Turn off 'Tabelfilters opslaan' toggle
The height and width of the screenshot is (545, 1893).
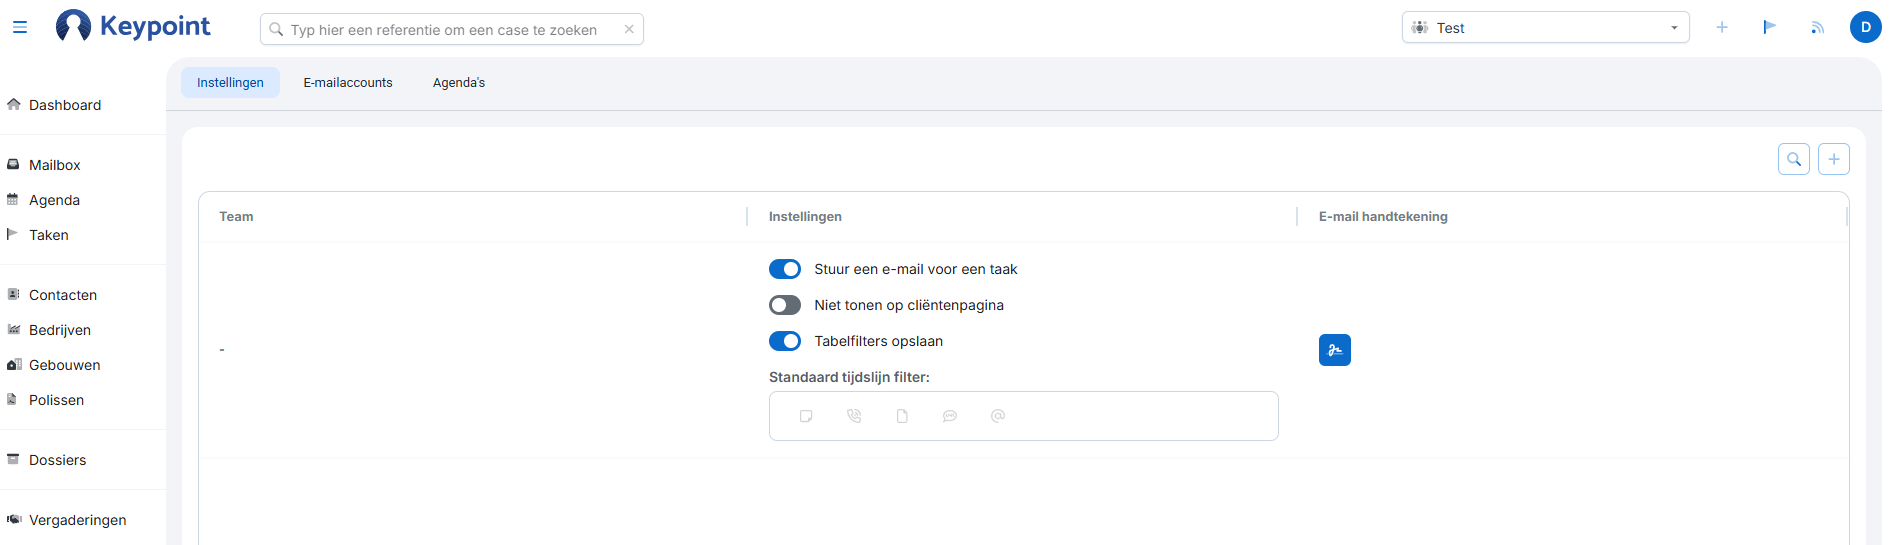[785, 341]
